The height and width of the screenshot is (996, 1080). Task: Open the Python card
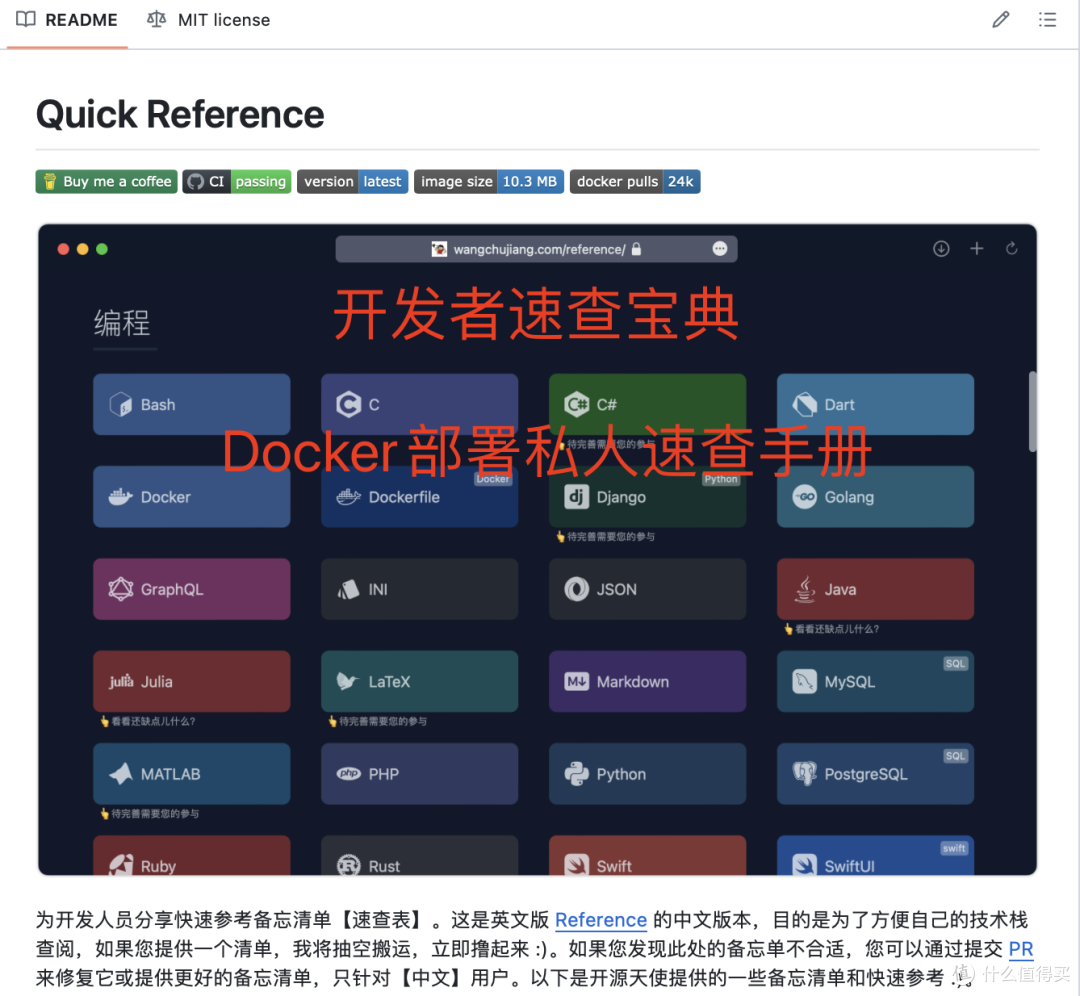(647, 774)
